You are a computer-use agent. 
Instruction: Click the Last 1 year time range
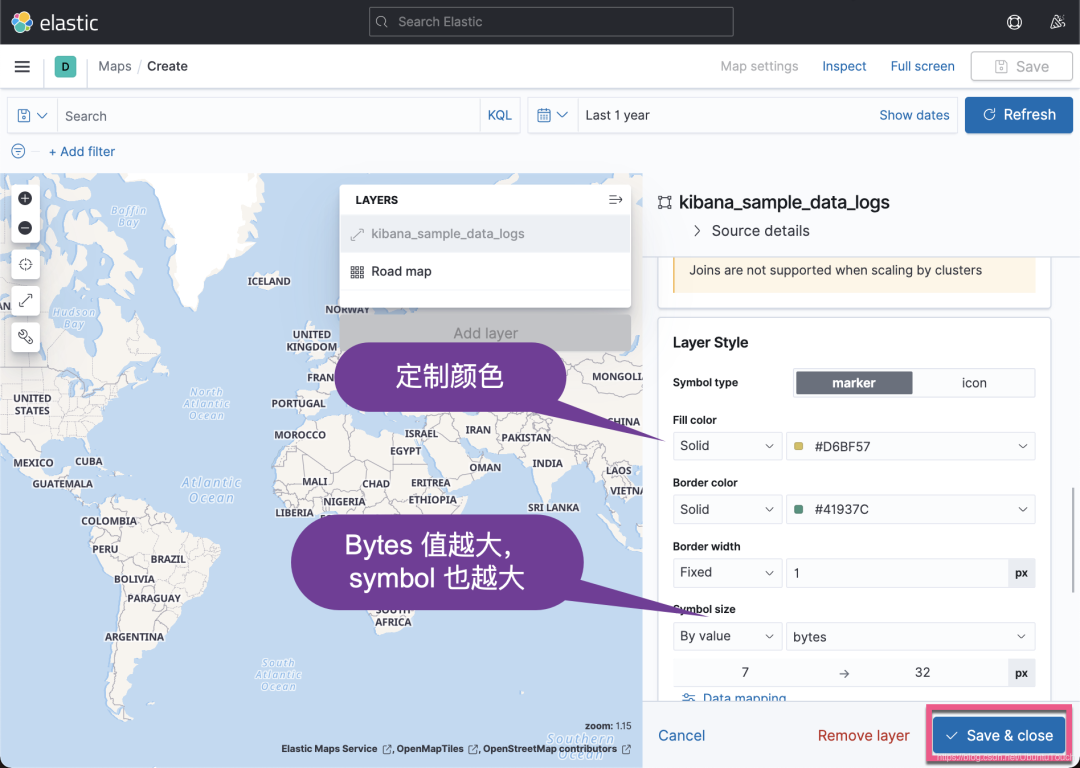(x=617, y=115)
